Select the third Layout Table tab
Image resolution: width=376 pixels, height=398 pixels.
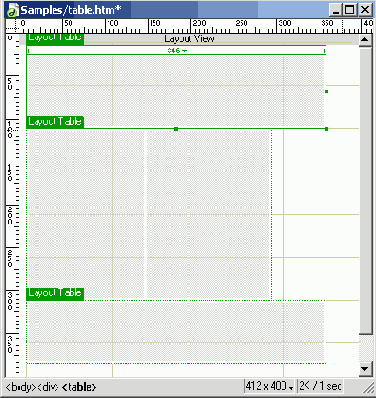click(x=55, y=293)
